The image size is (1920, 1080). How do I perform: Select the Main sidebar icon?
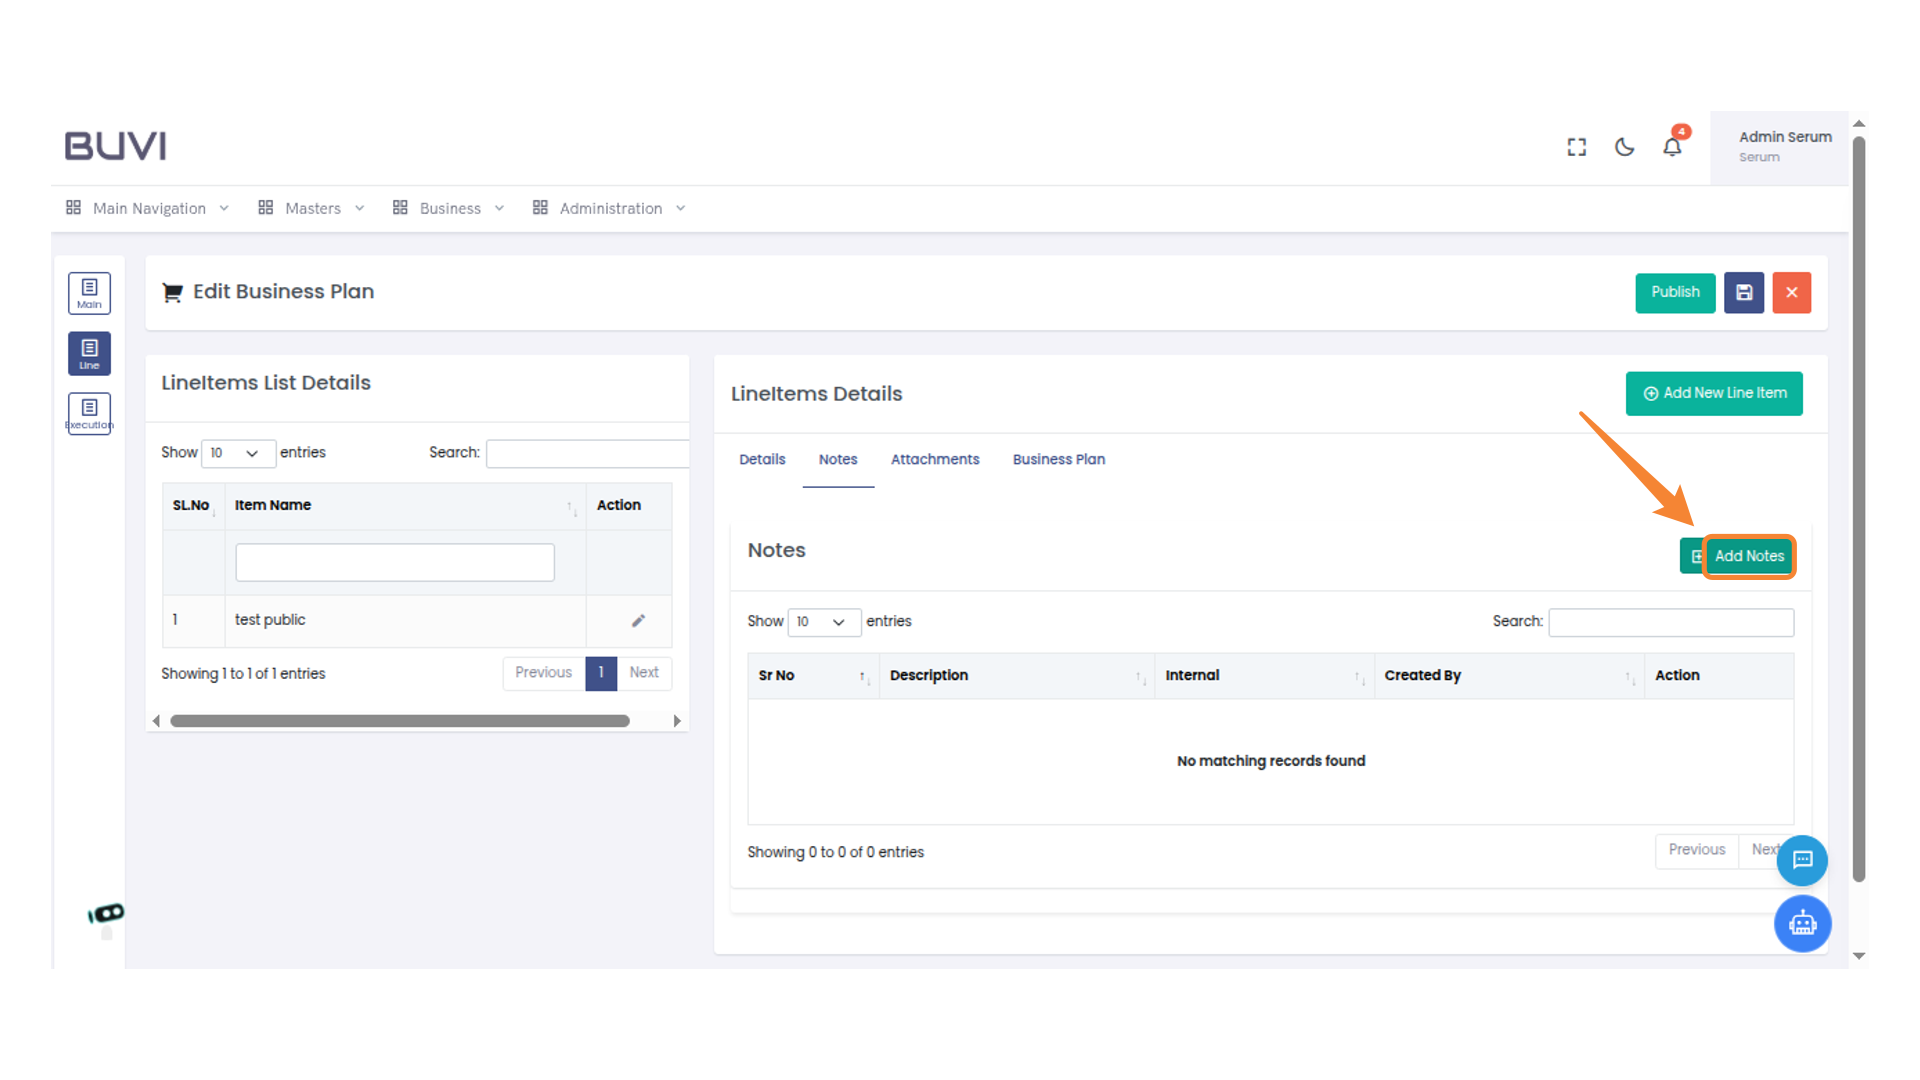(89, 293)
